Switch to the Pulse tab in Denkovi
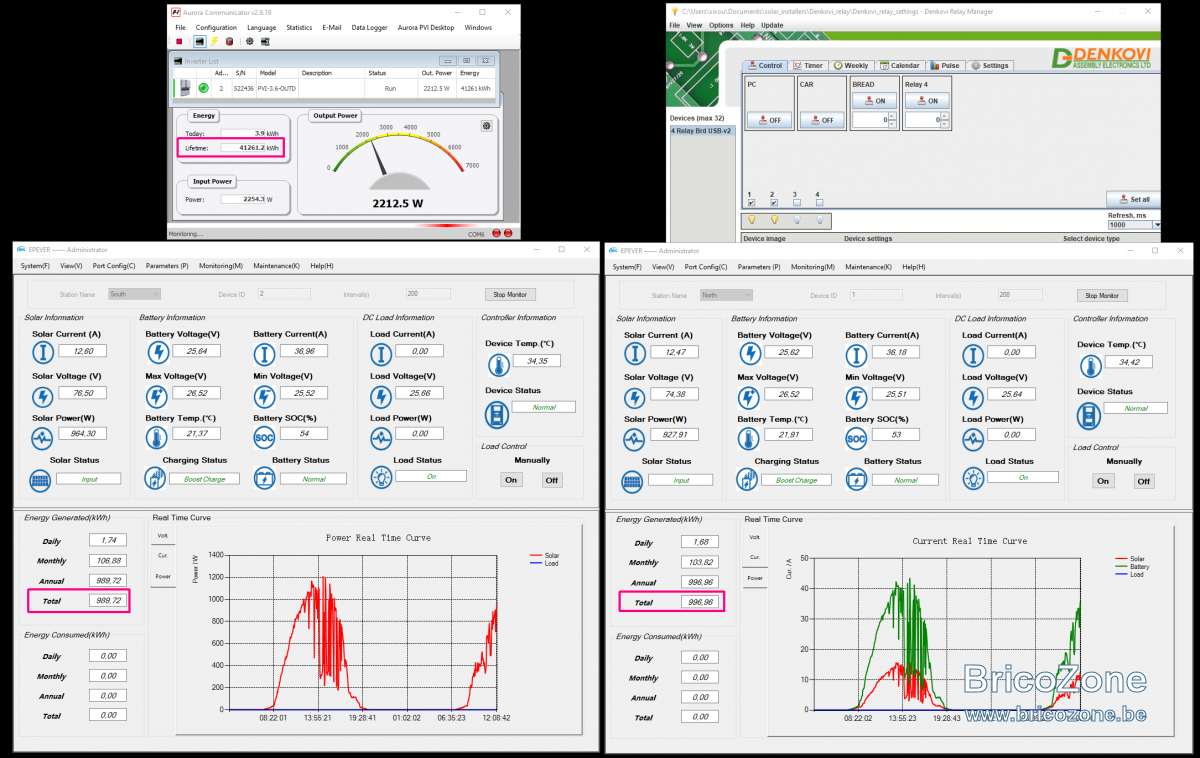This screenshot has height=758, width=1200. 944,66
